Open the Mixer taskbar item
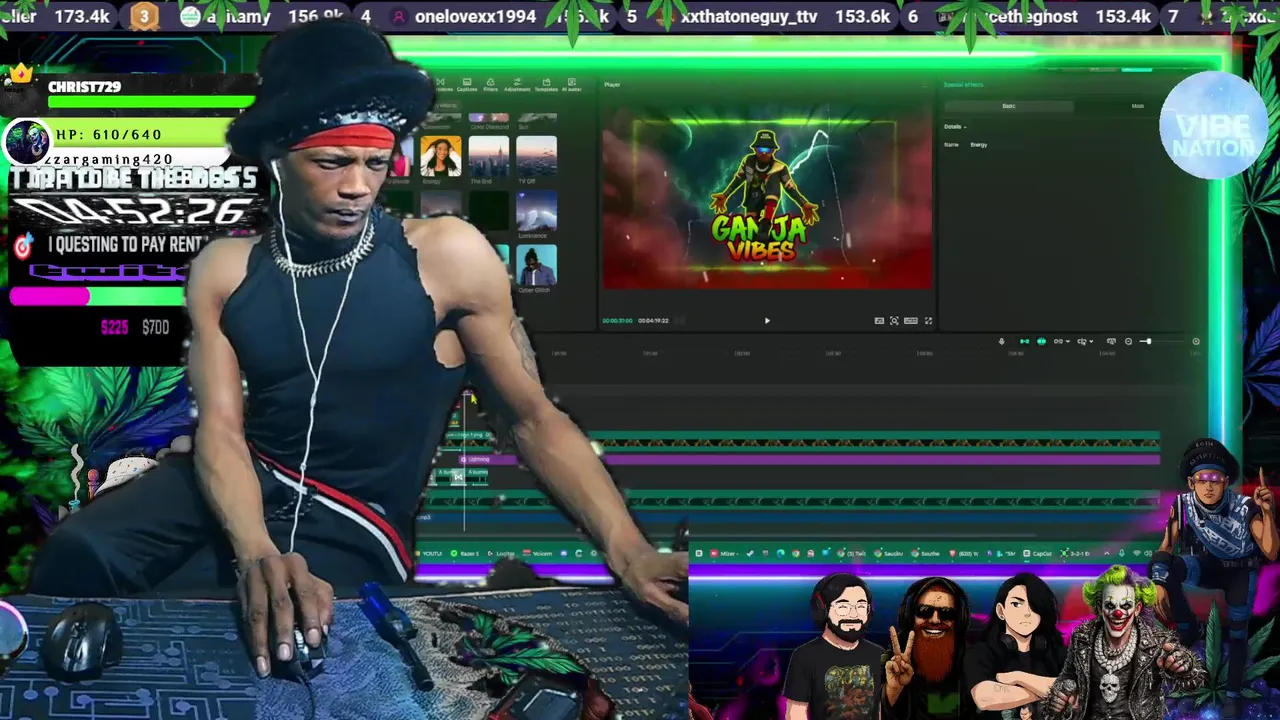The image size is (1280, 720). [722, 553]
